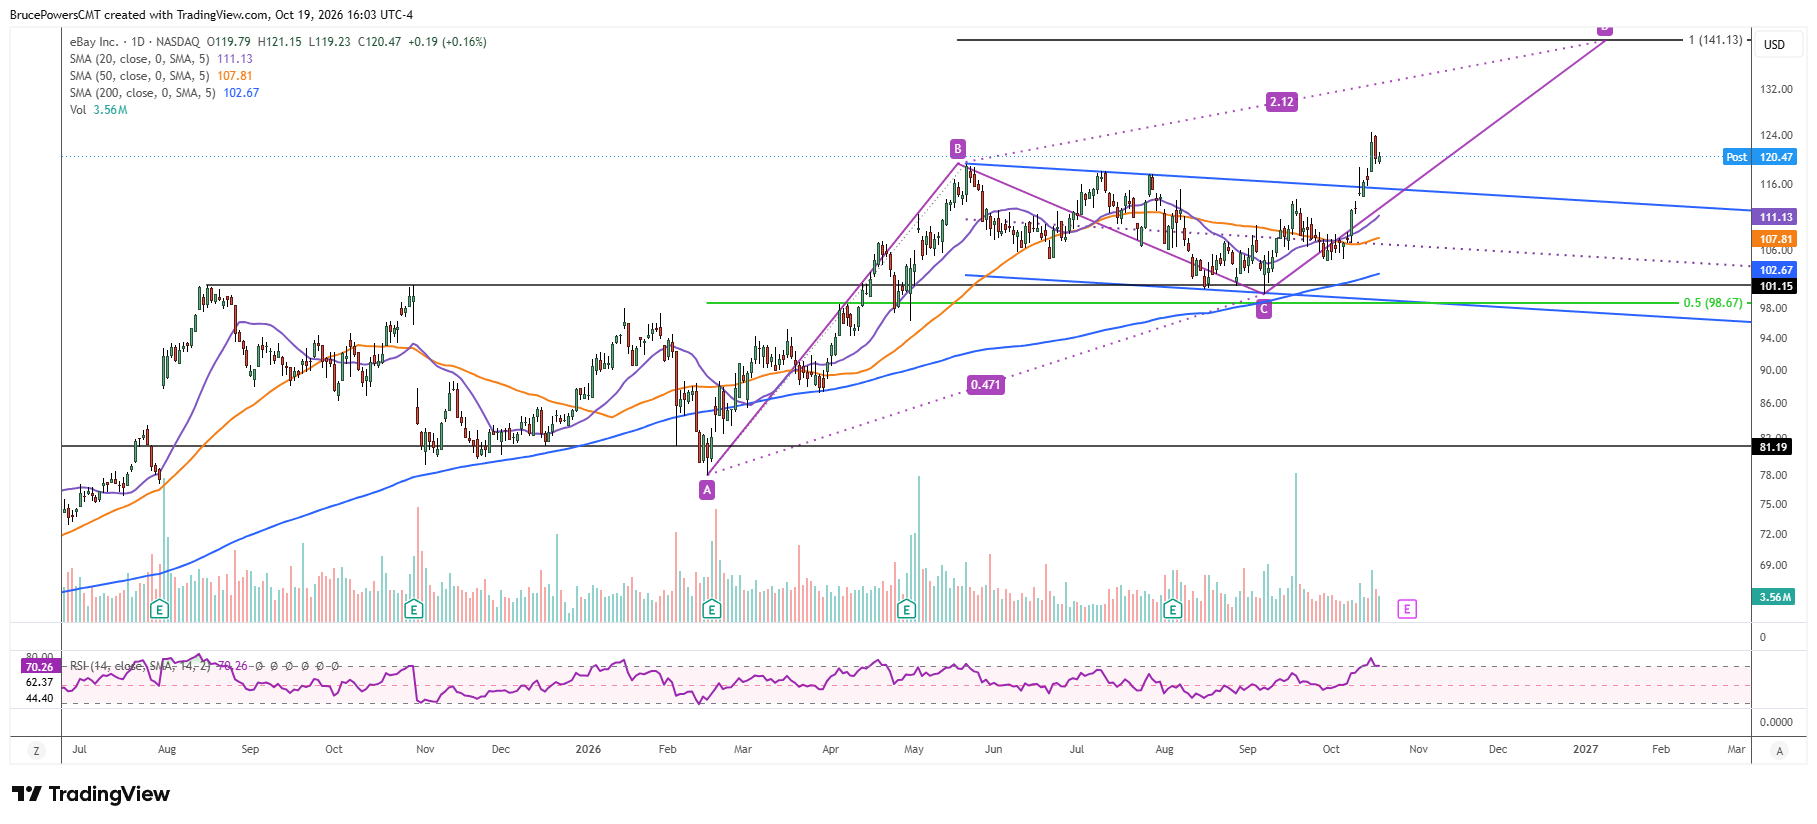The image size is (1817, 824).
Task: Select the purple pattern point C label
Action: coord(1264,309)
